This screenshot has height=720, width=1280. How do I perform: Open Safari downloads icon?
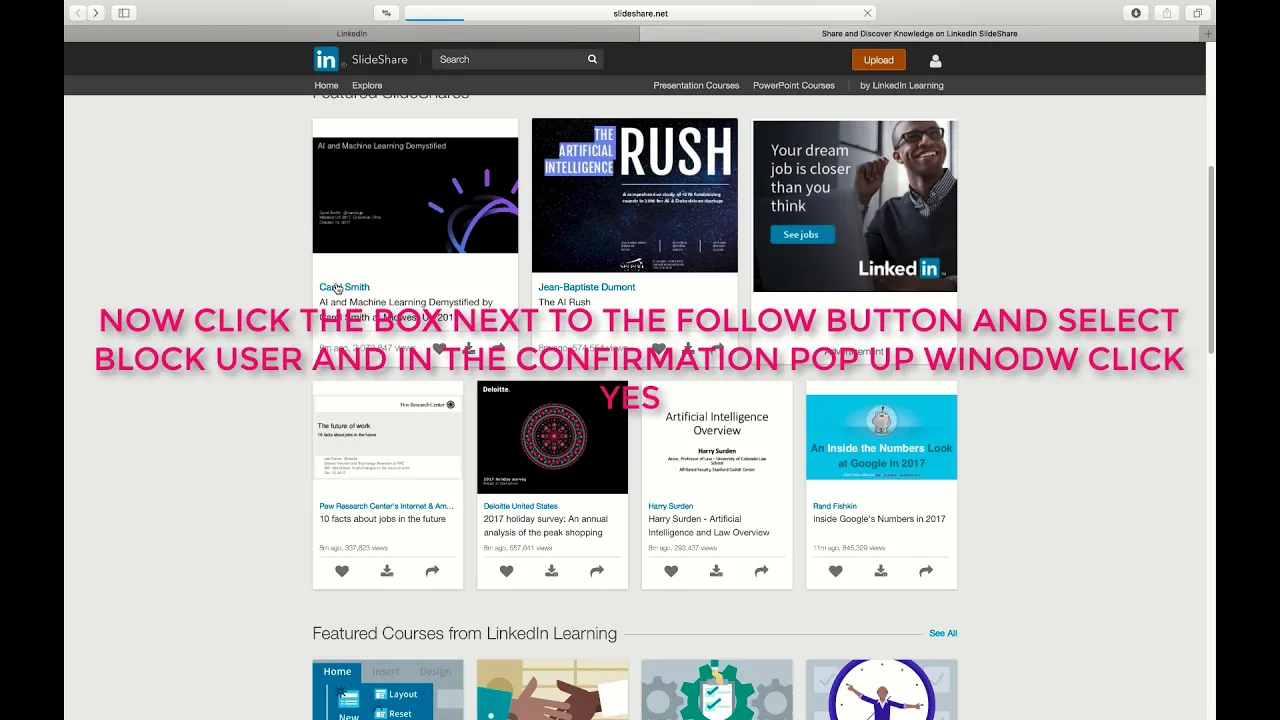[x=1136, y=13]
